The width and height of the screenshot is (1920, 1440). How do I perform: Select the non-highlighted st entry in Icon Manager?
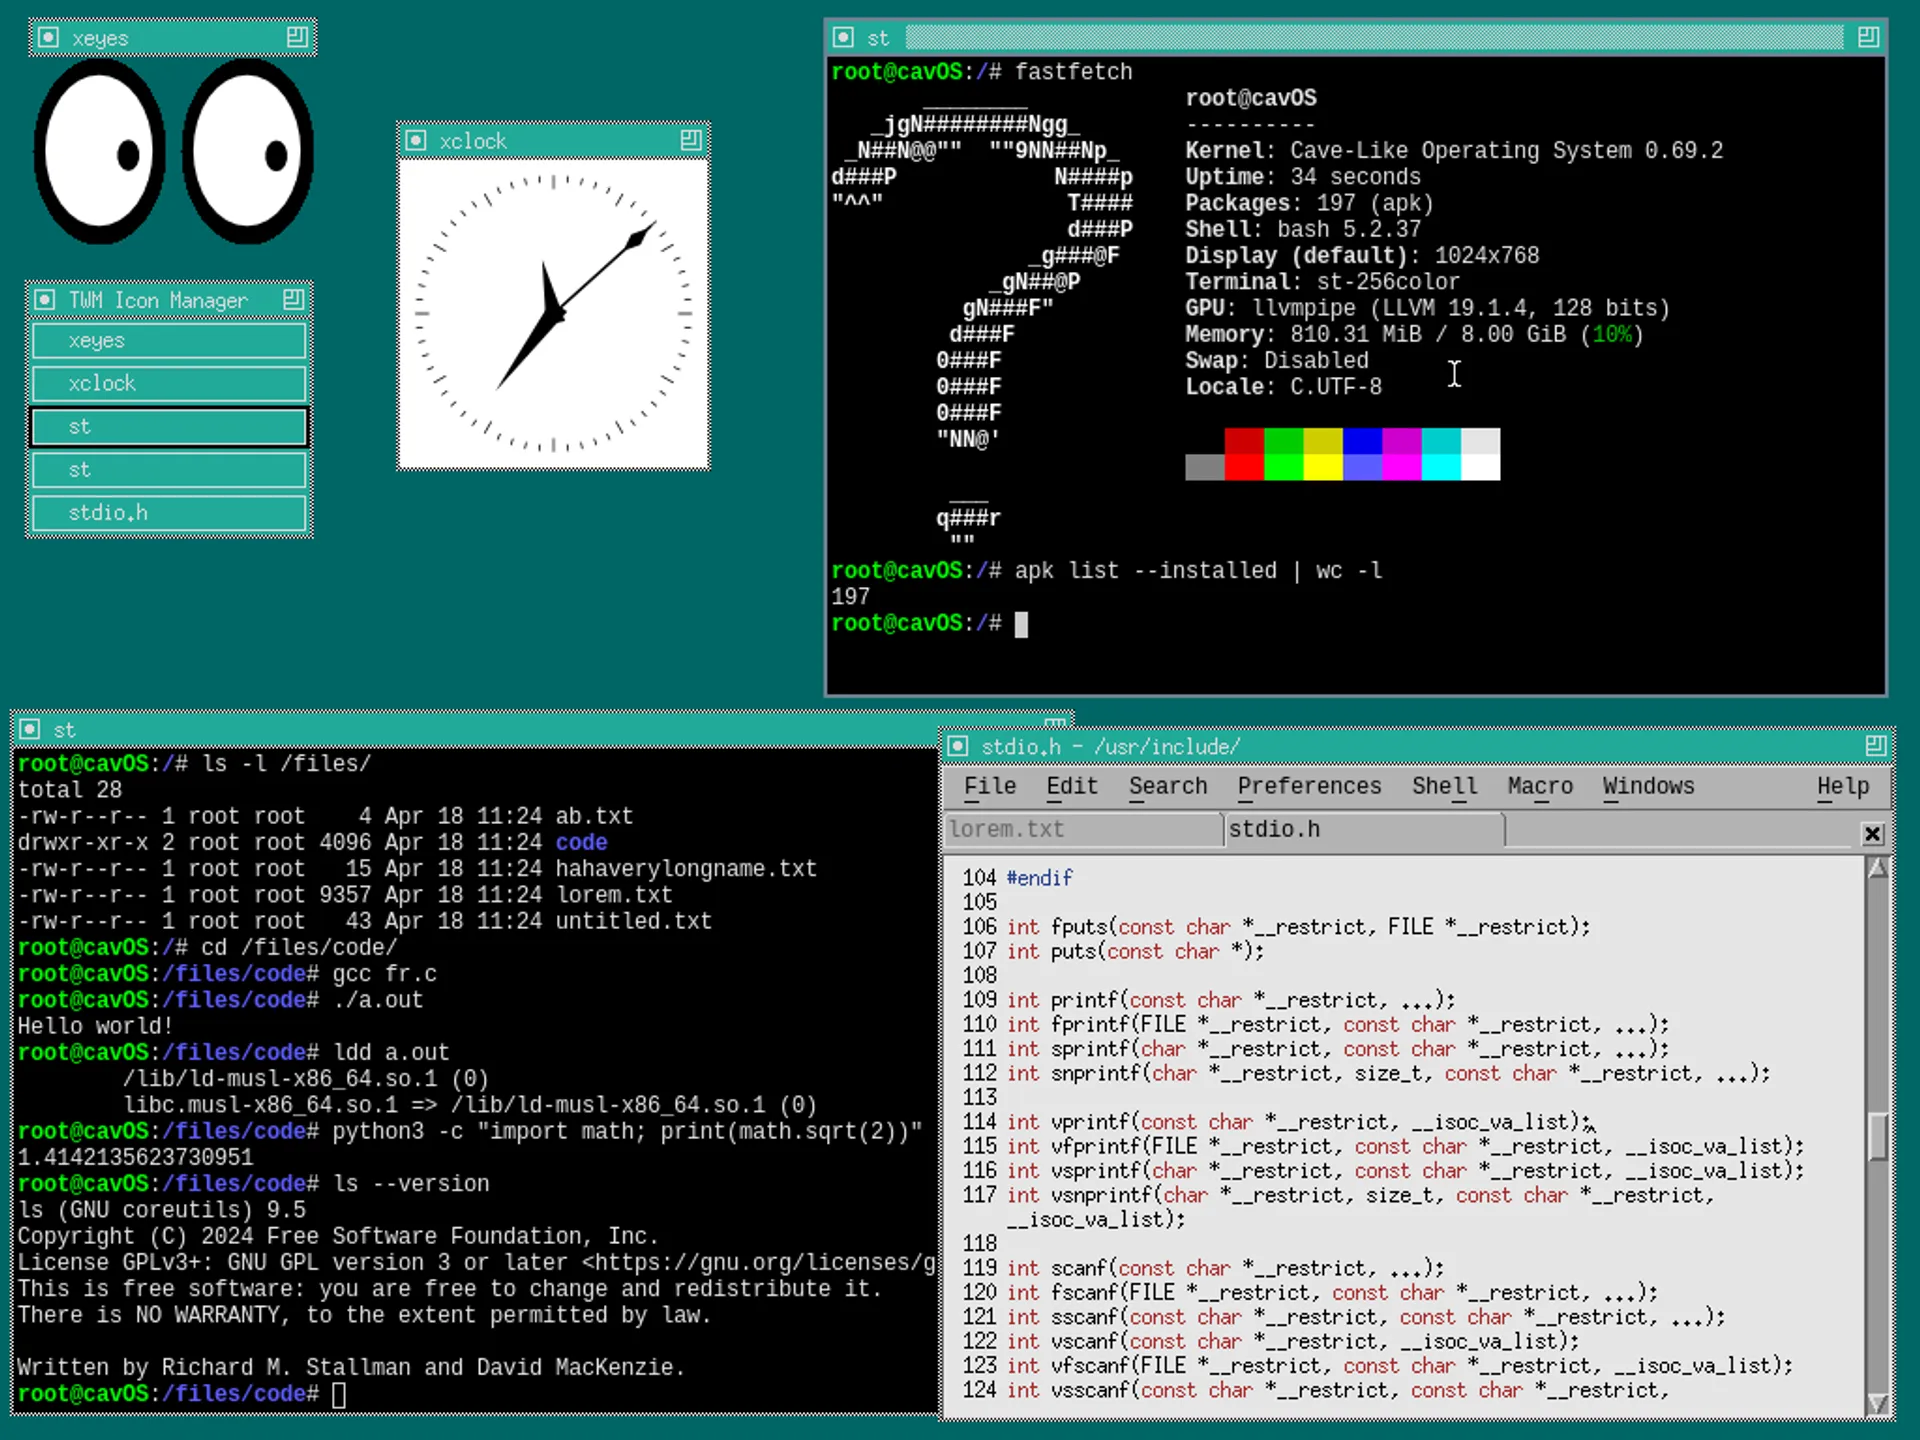169,470
